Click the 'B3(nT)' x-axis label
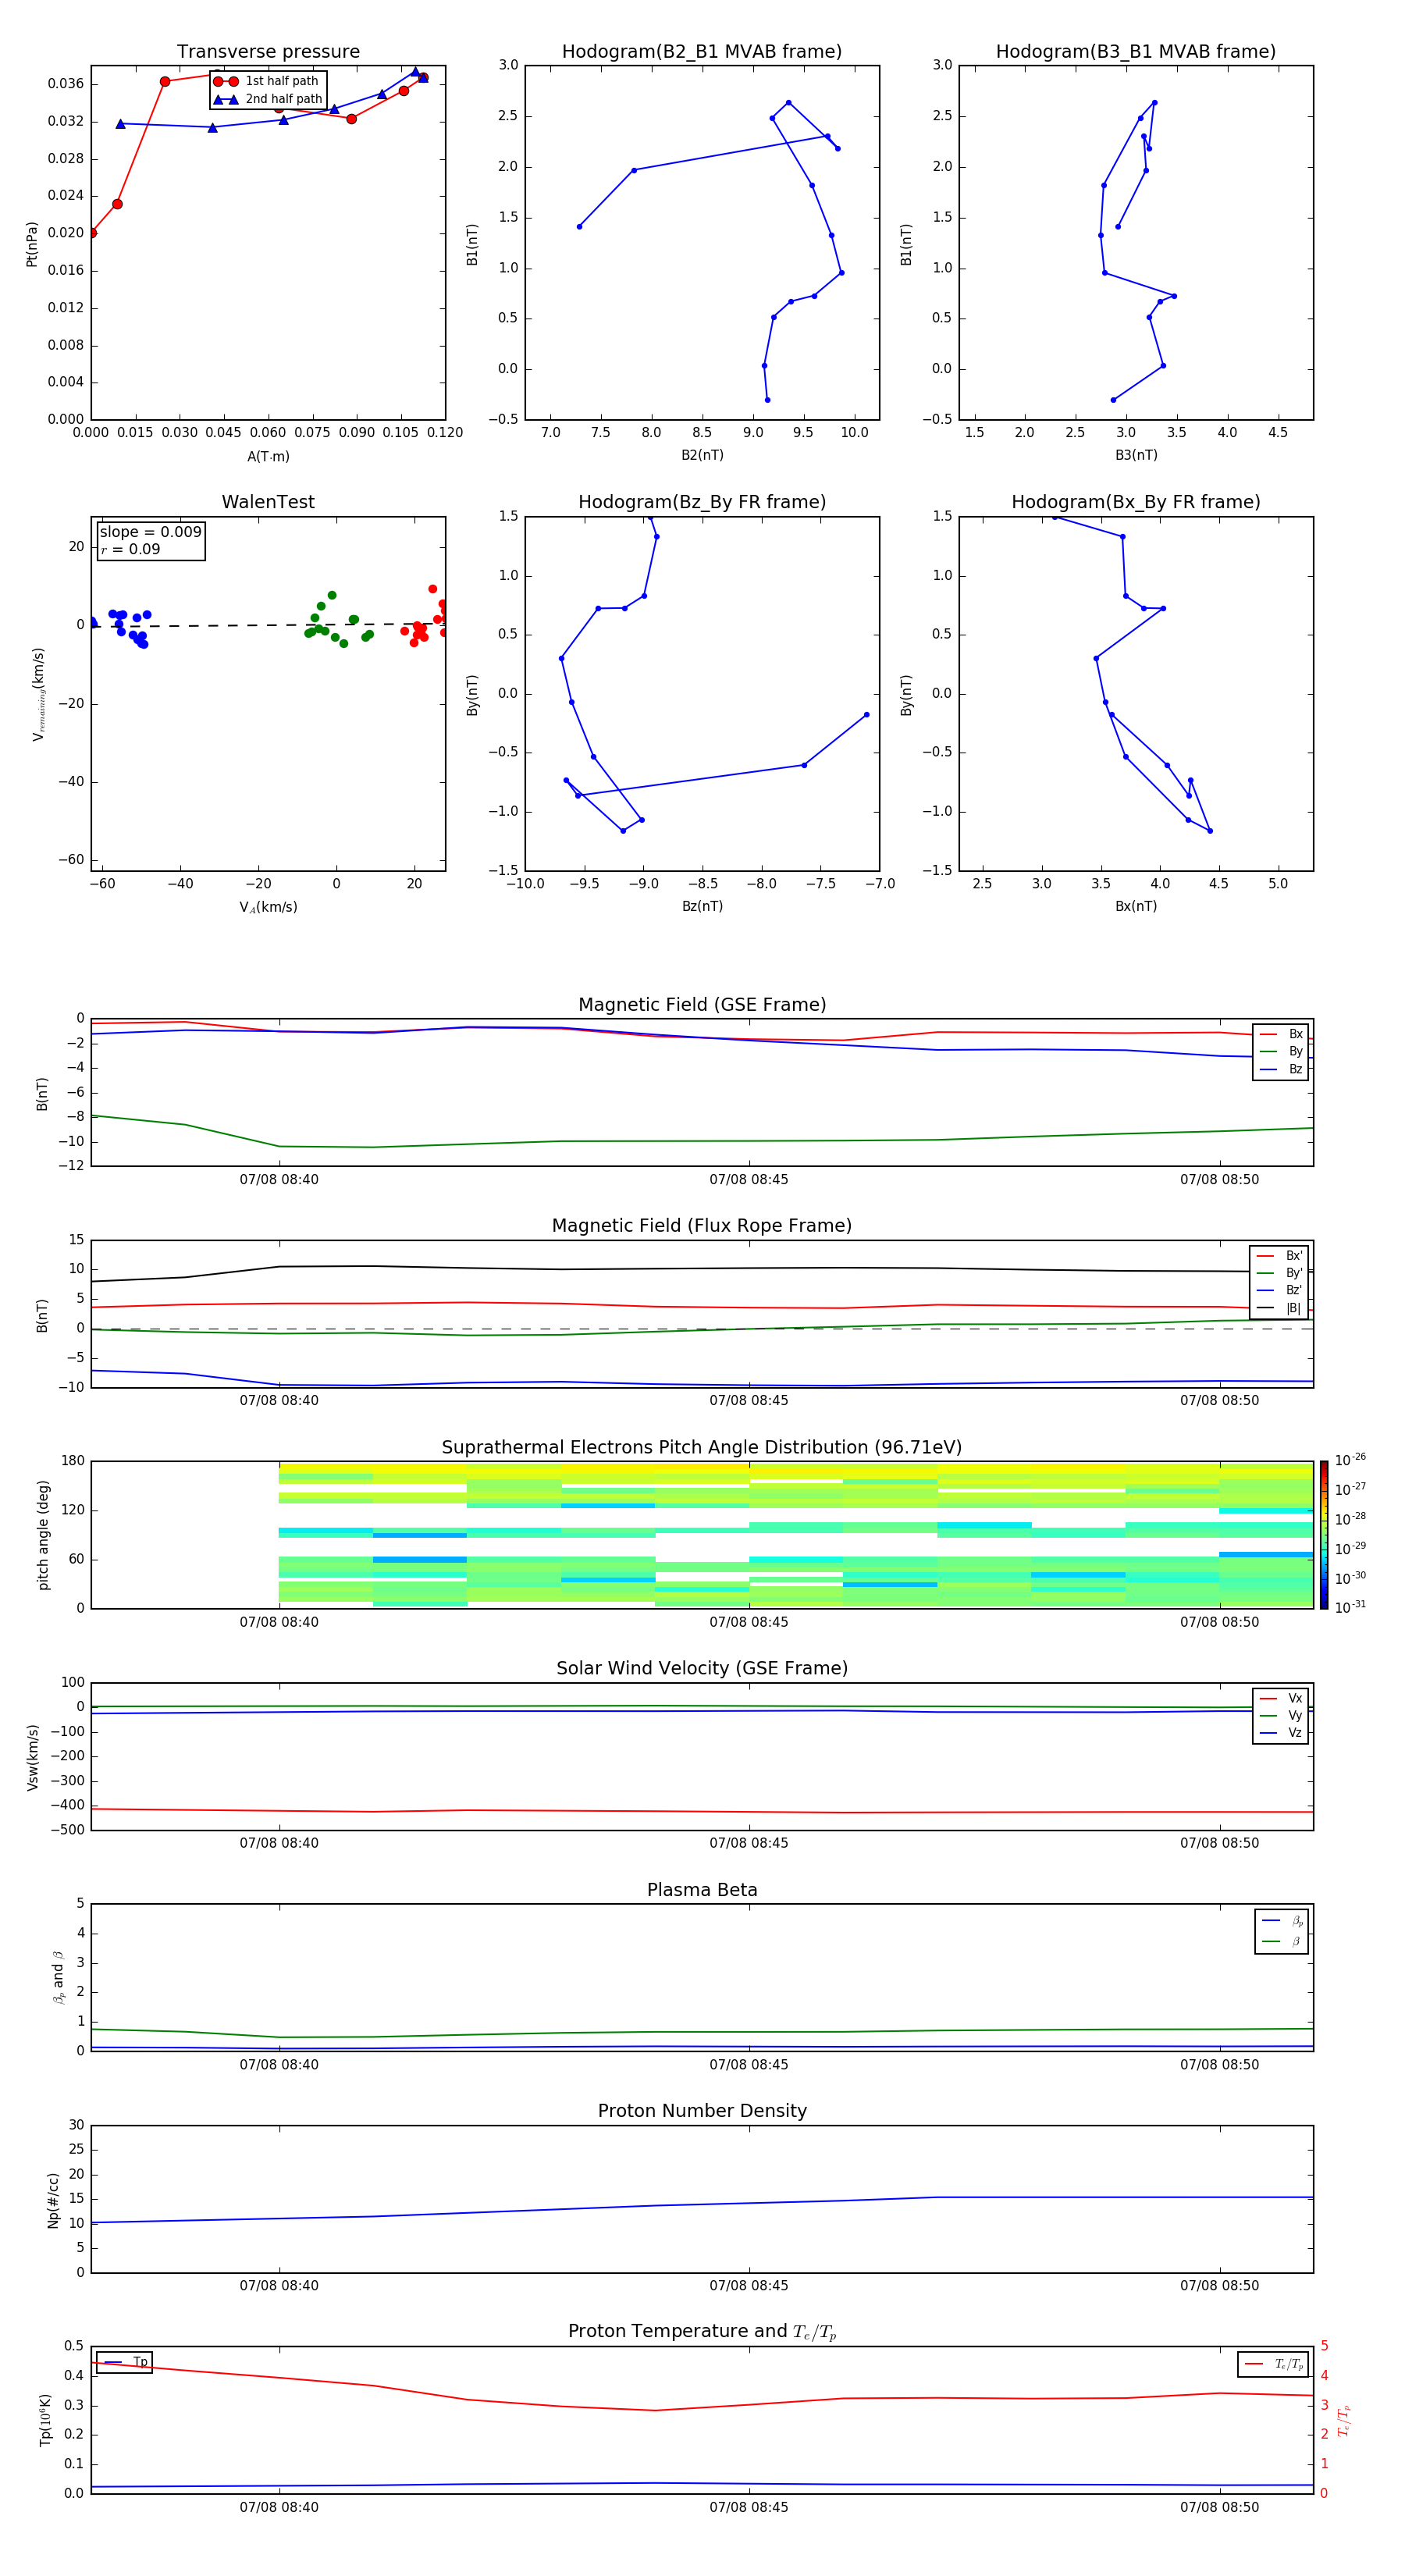The image size is (1405, 2576). [x=1136, y=455]
